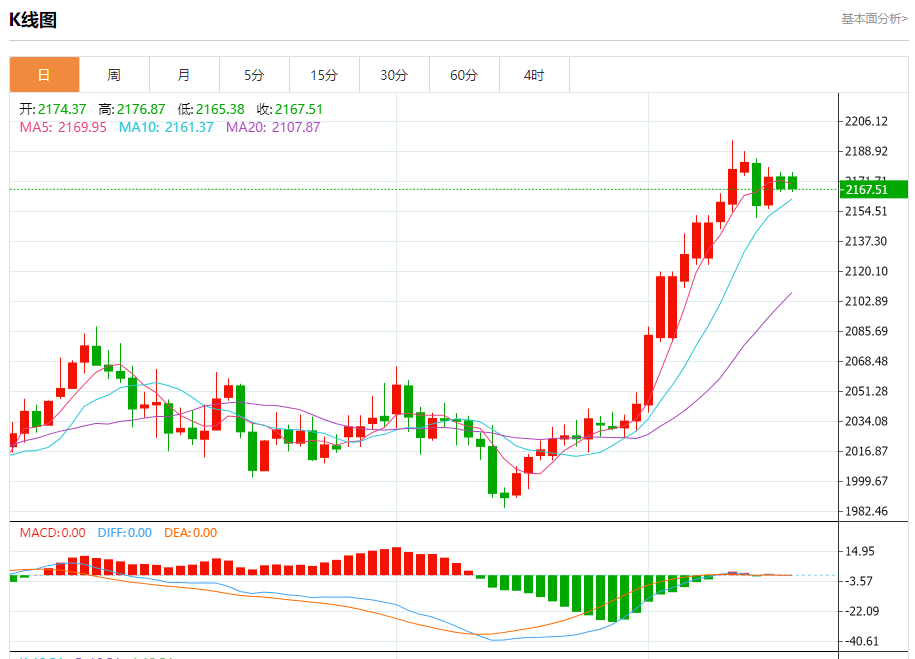Click the MA10: 2161.37 indicator label
Image resolution: width=915 pixels, height=659 pixels.
coord(166,127)
